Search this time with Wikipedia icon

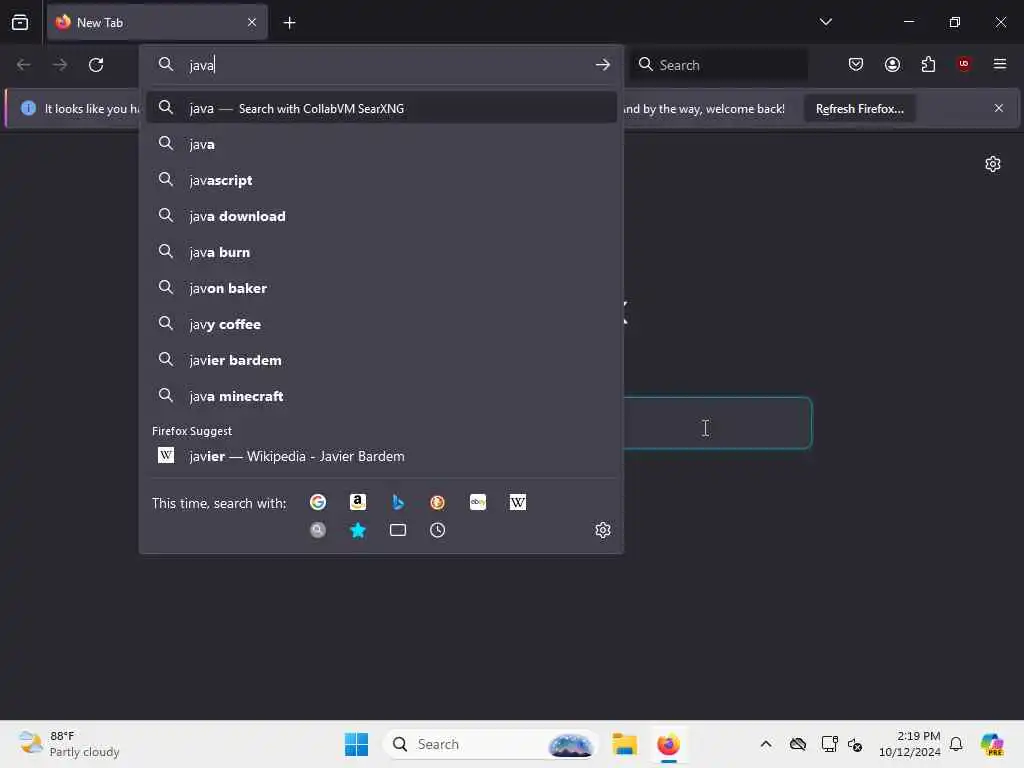[518, 502]
